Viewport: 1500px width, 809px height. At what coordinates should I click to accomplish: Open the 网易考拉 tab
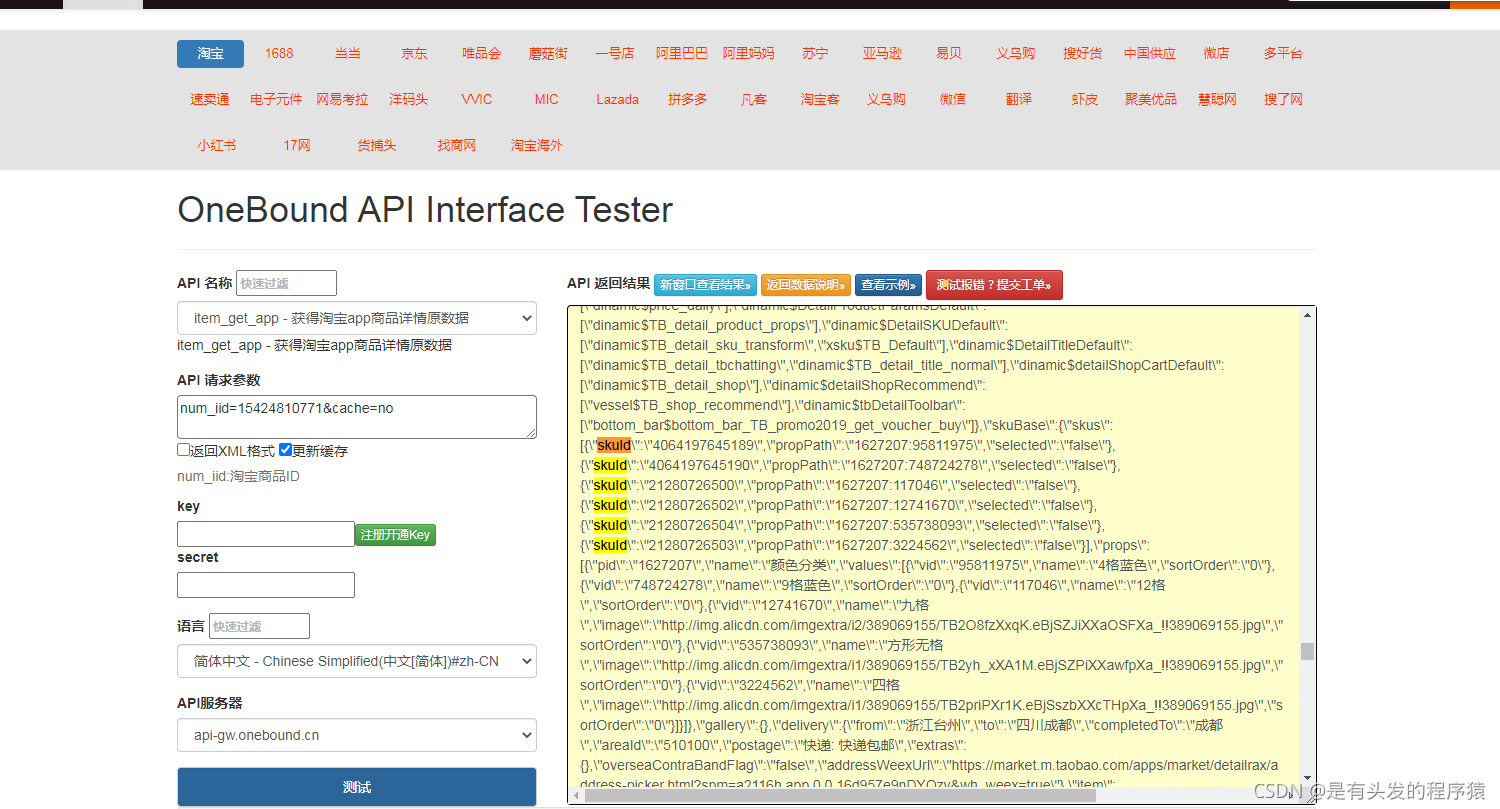pyautogui.click(x=342, y=100)
